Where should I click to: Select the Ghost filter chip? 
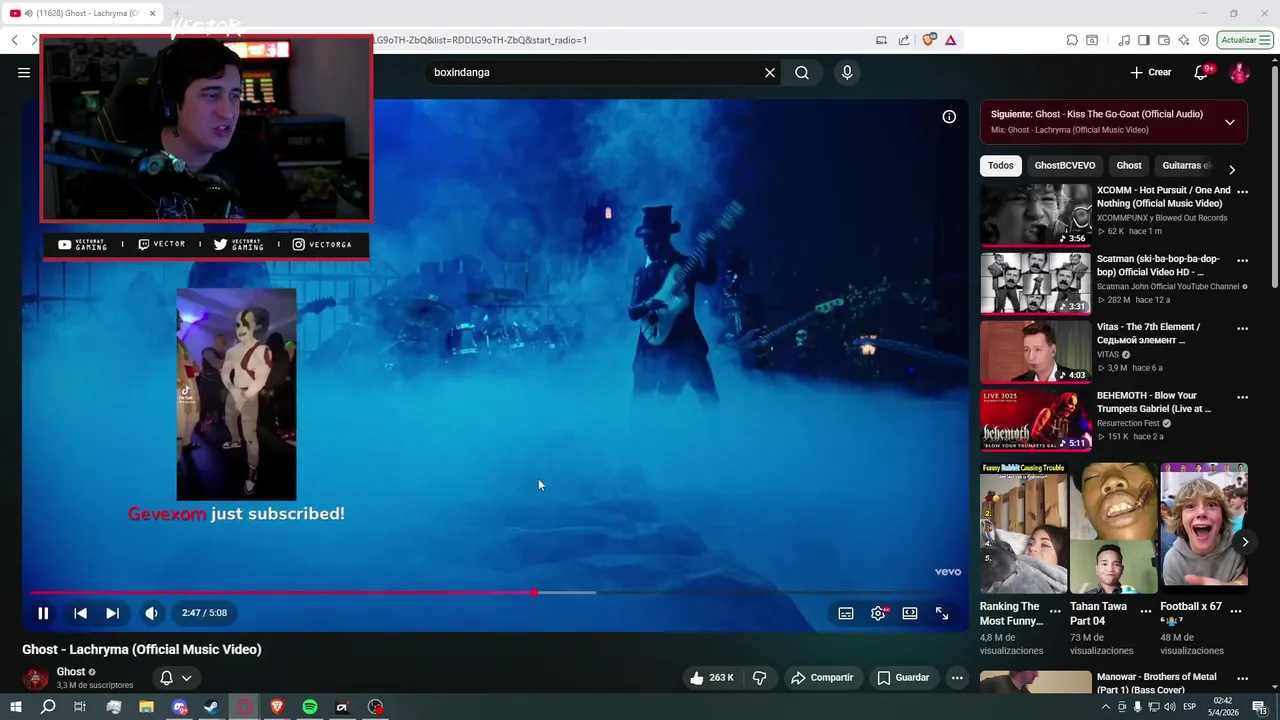pyautogui.click(x=1129, y=166)
